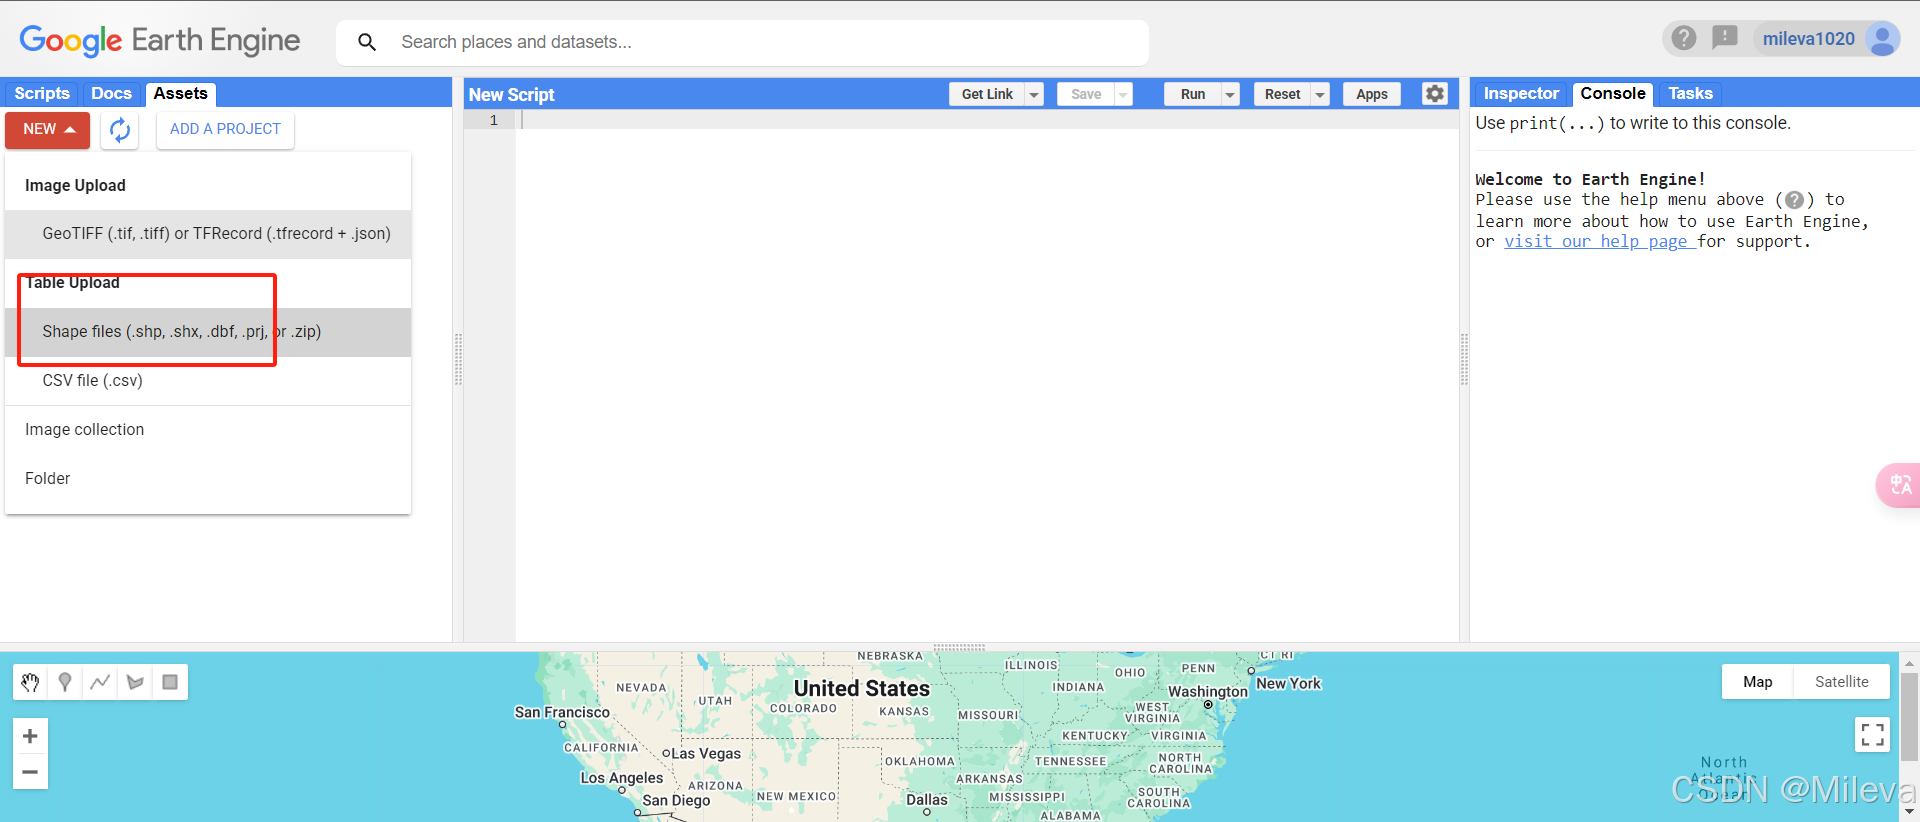
Task: Click the search magnifier icon
Action: 367,42
